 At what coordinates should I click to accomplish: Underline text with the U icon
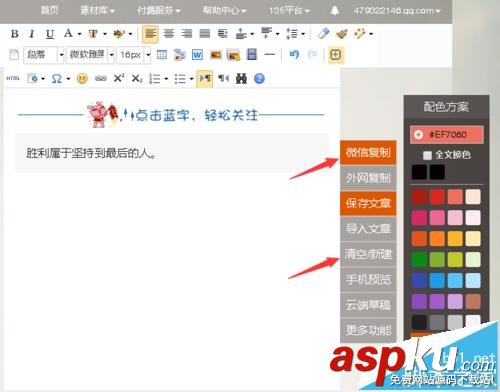(x=50, y=34)
